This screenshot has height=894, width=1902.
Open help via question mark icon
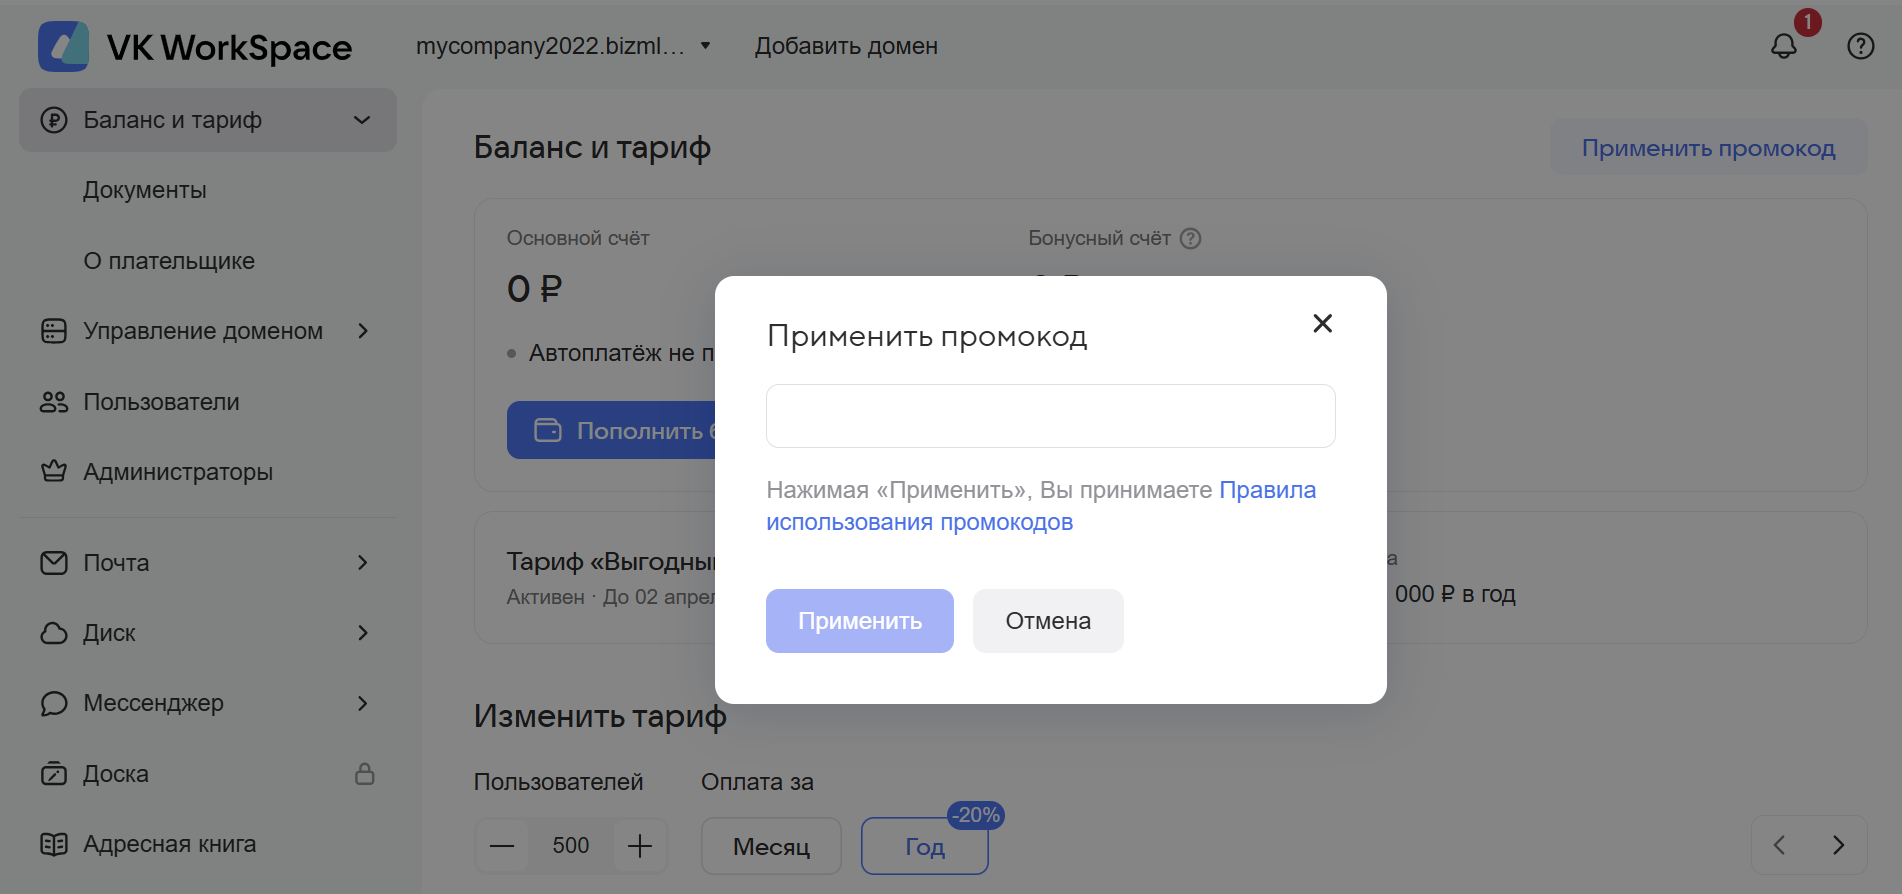[x=1860, y=46]
